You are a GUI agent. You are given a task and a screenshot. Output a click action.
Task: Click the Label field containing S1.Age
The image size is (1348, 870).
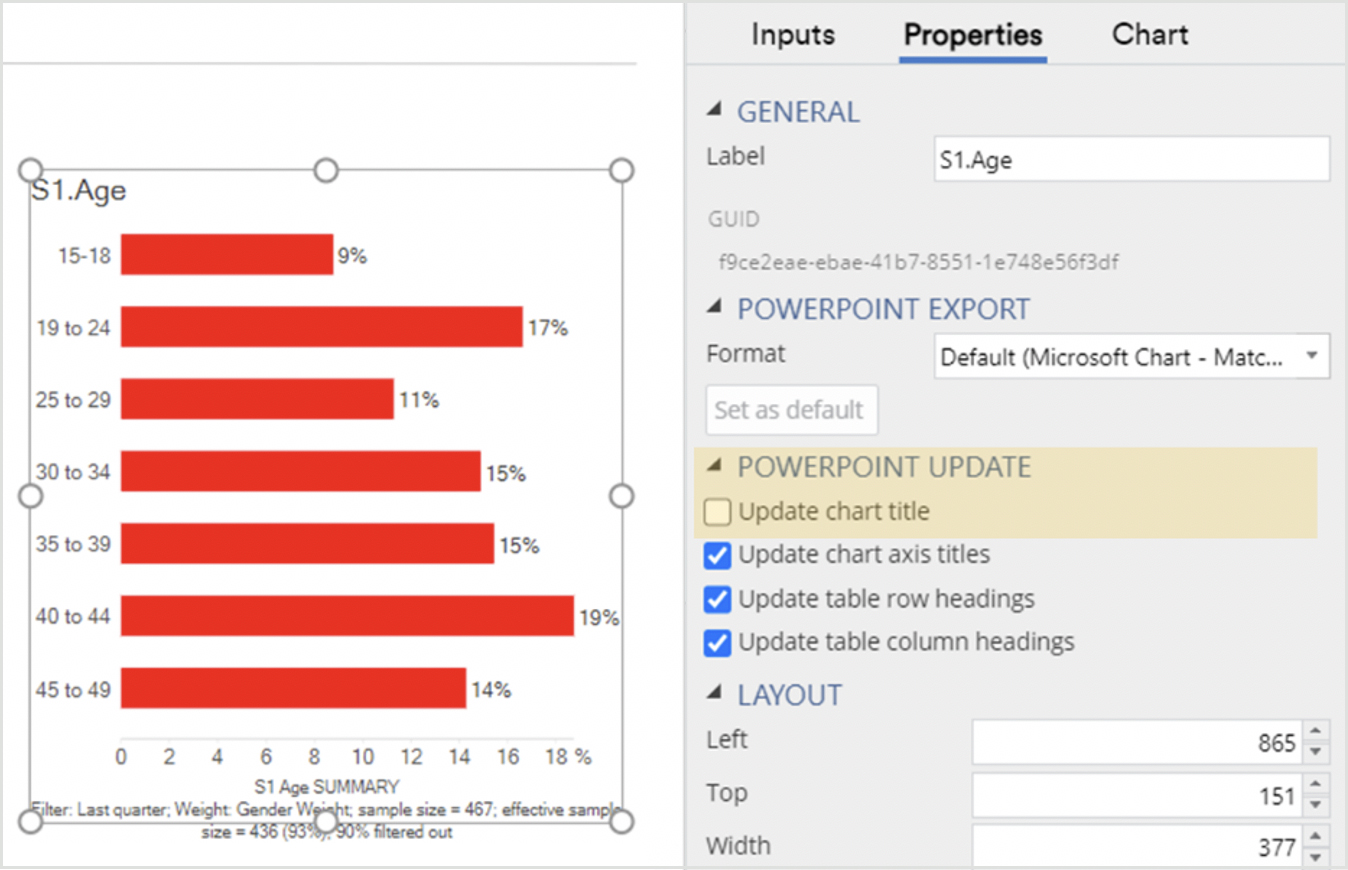(x=1132, y=160)
